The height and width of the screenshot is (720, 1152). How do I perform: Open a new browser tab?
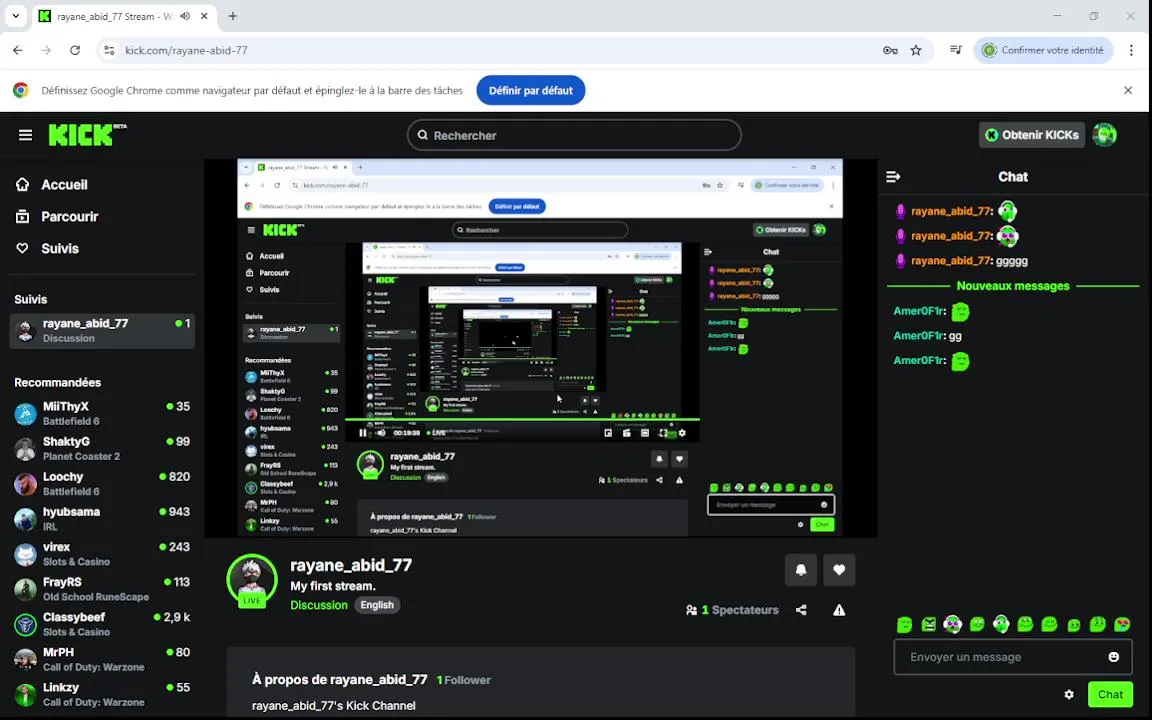[233, 16]
